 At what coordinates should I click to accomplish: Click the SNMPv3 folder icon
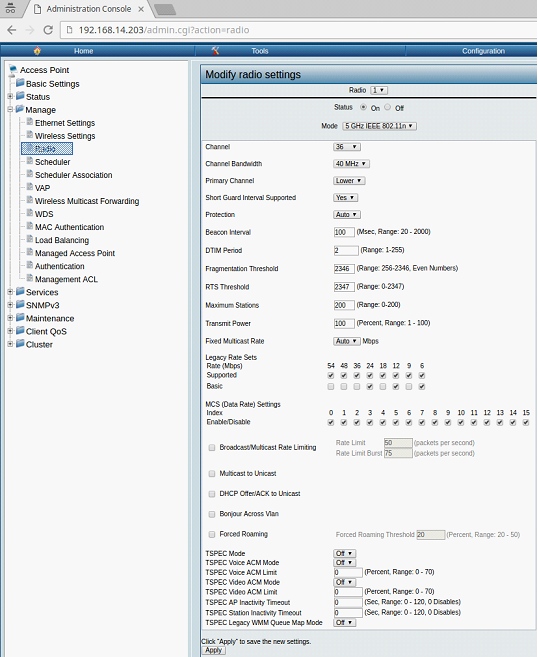(x=20, y=304)
